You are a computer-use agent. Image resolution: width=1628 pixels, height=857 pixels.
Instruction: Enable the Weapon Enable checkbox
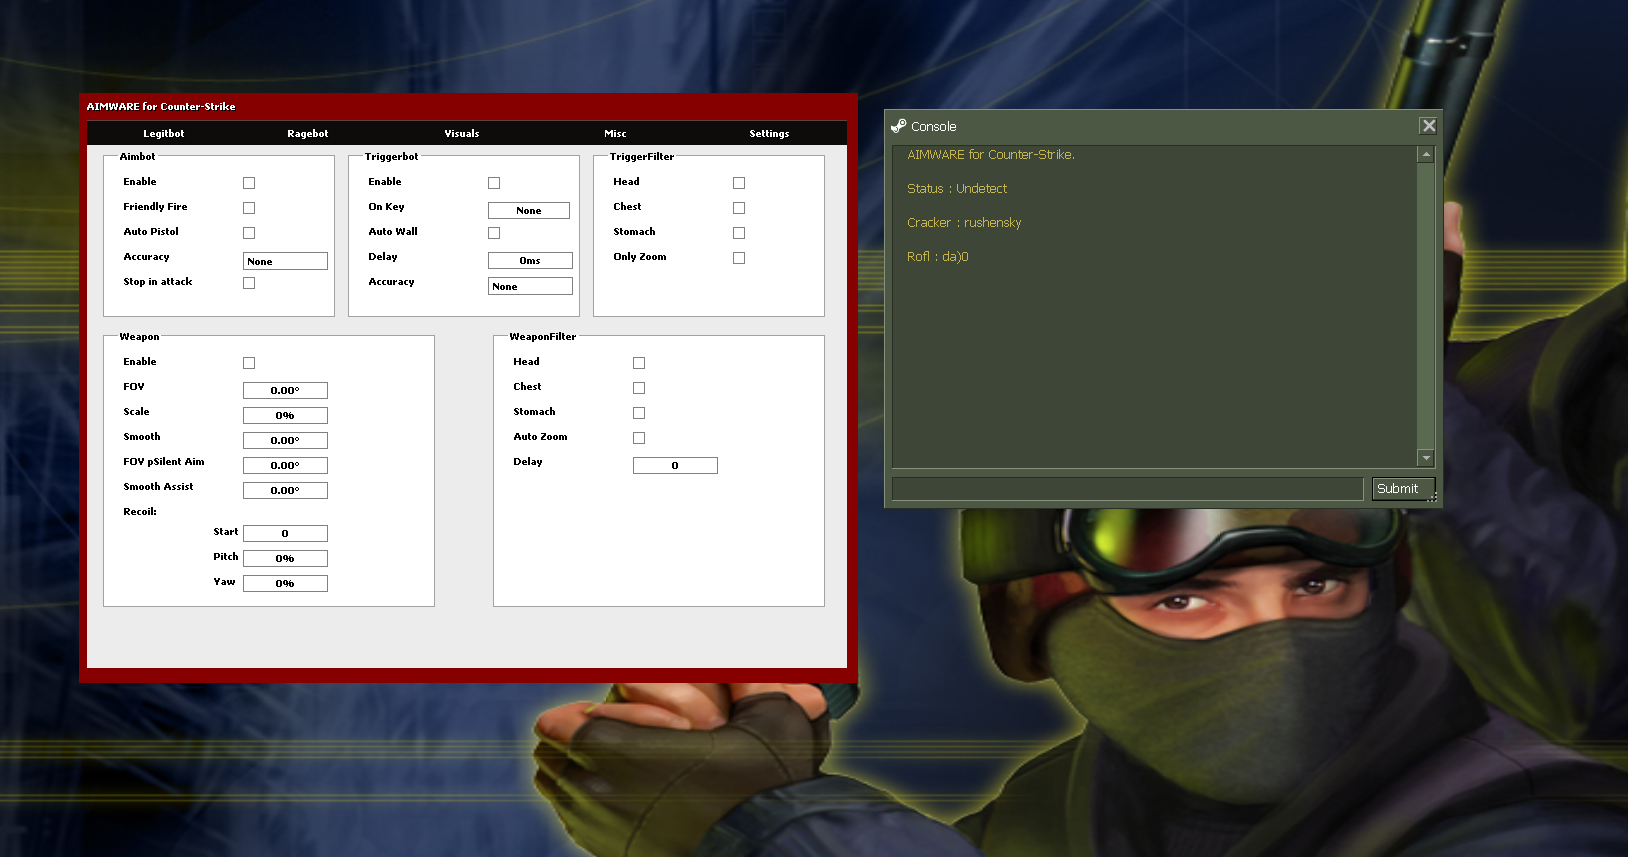point(249,363)
